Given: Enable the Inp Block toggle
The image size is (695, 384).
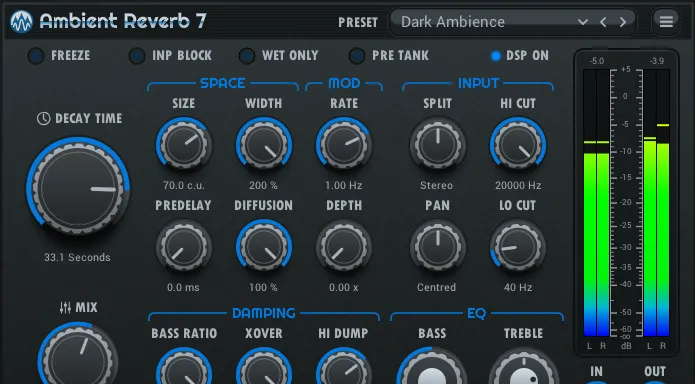Looking at the screenshot, I should (x=137, y=56).
